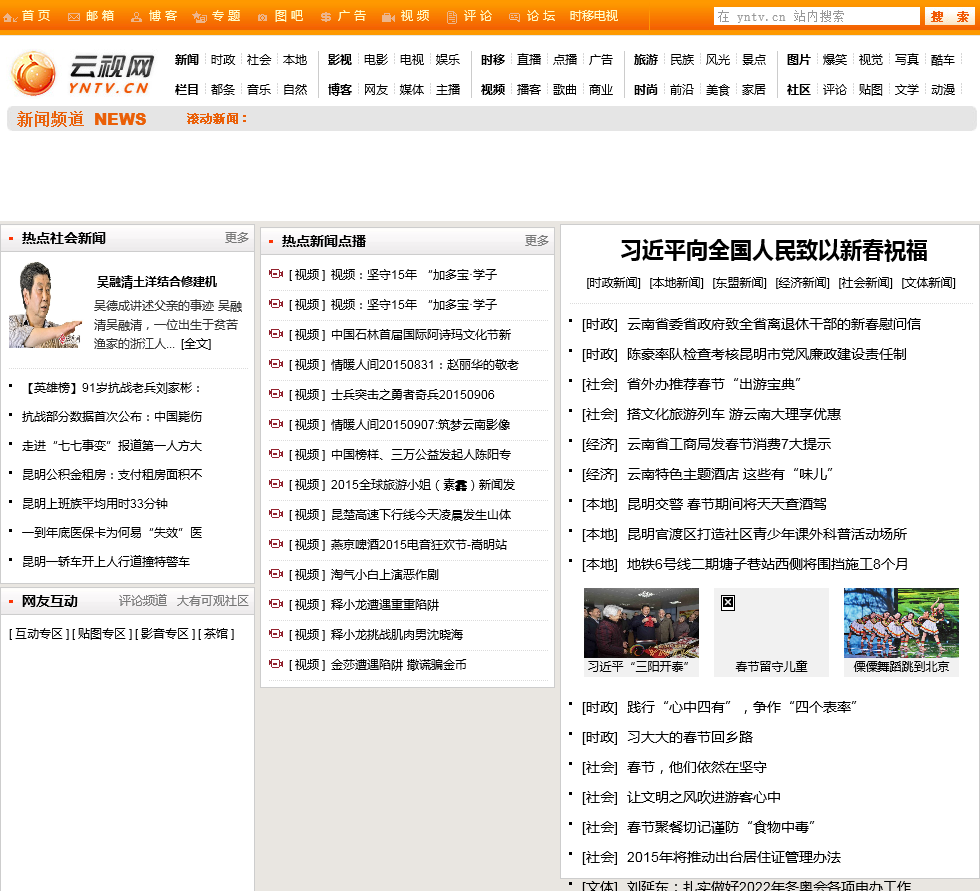This screenshot has height=891, width=980.
Task: Open the [茶馆] link
Action: click(x=216, y=634)
